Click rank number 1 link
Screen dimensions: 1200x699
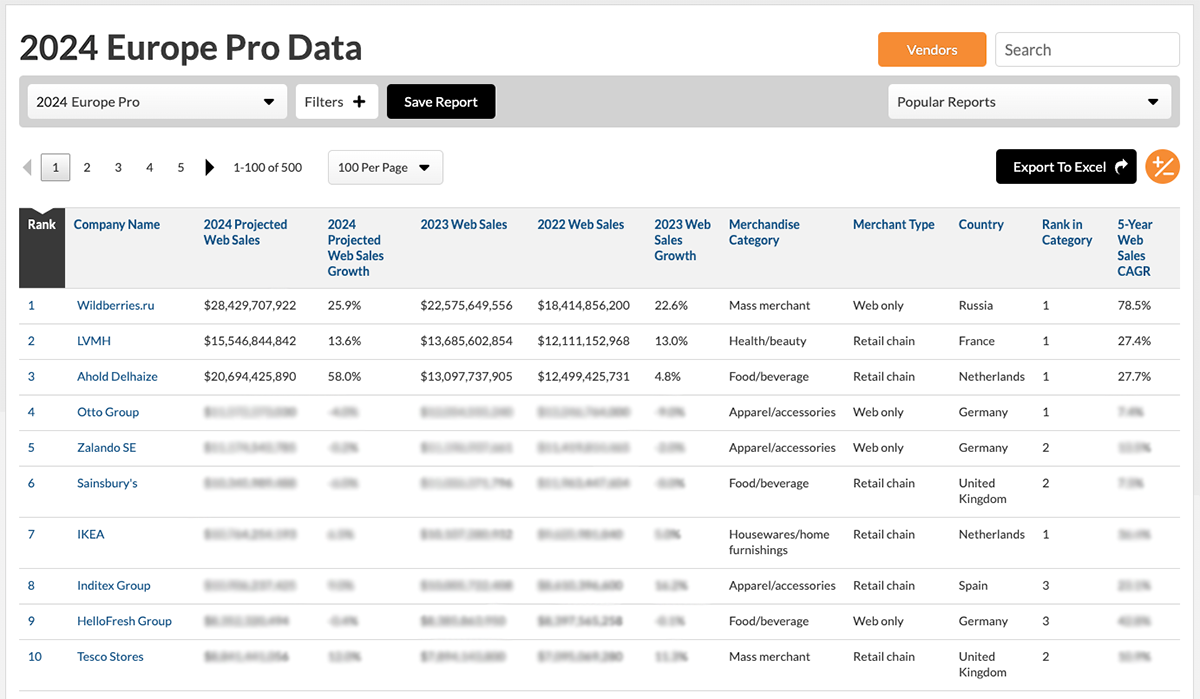(x=31, y=306)
